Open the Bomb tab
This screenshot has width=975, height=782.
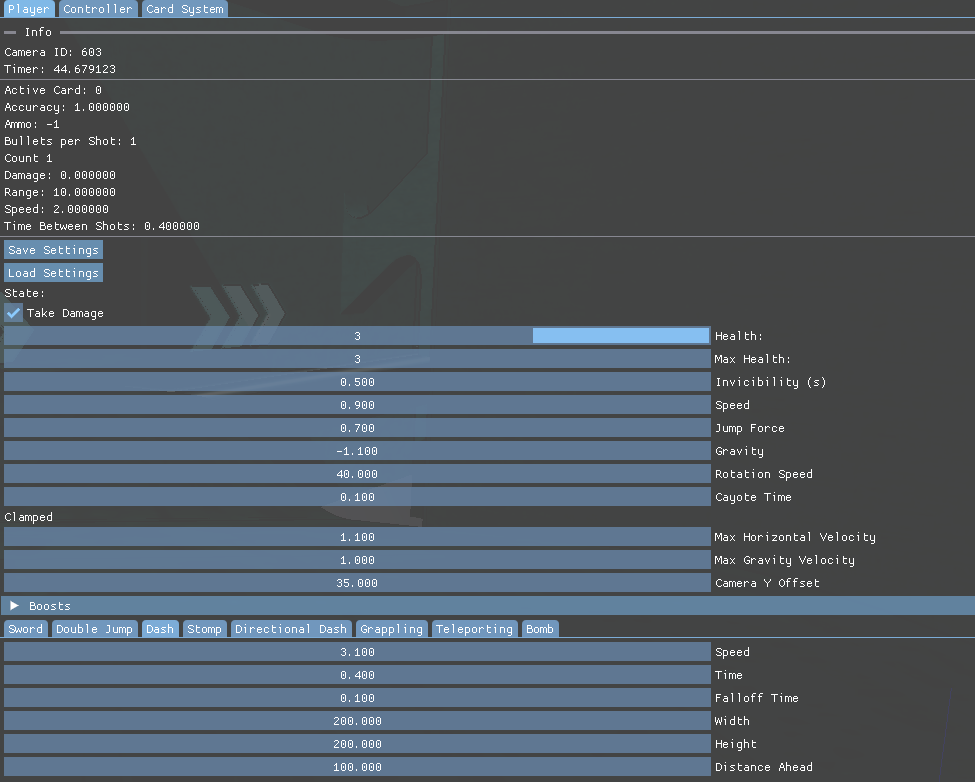[539, 629]
